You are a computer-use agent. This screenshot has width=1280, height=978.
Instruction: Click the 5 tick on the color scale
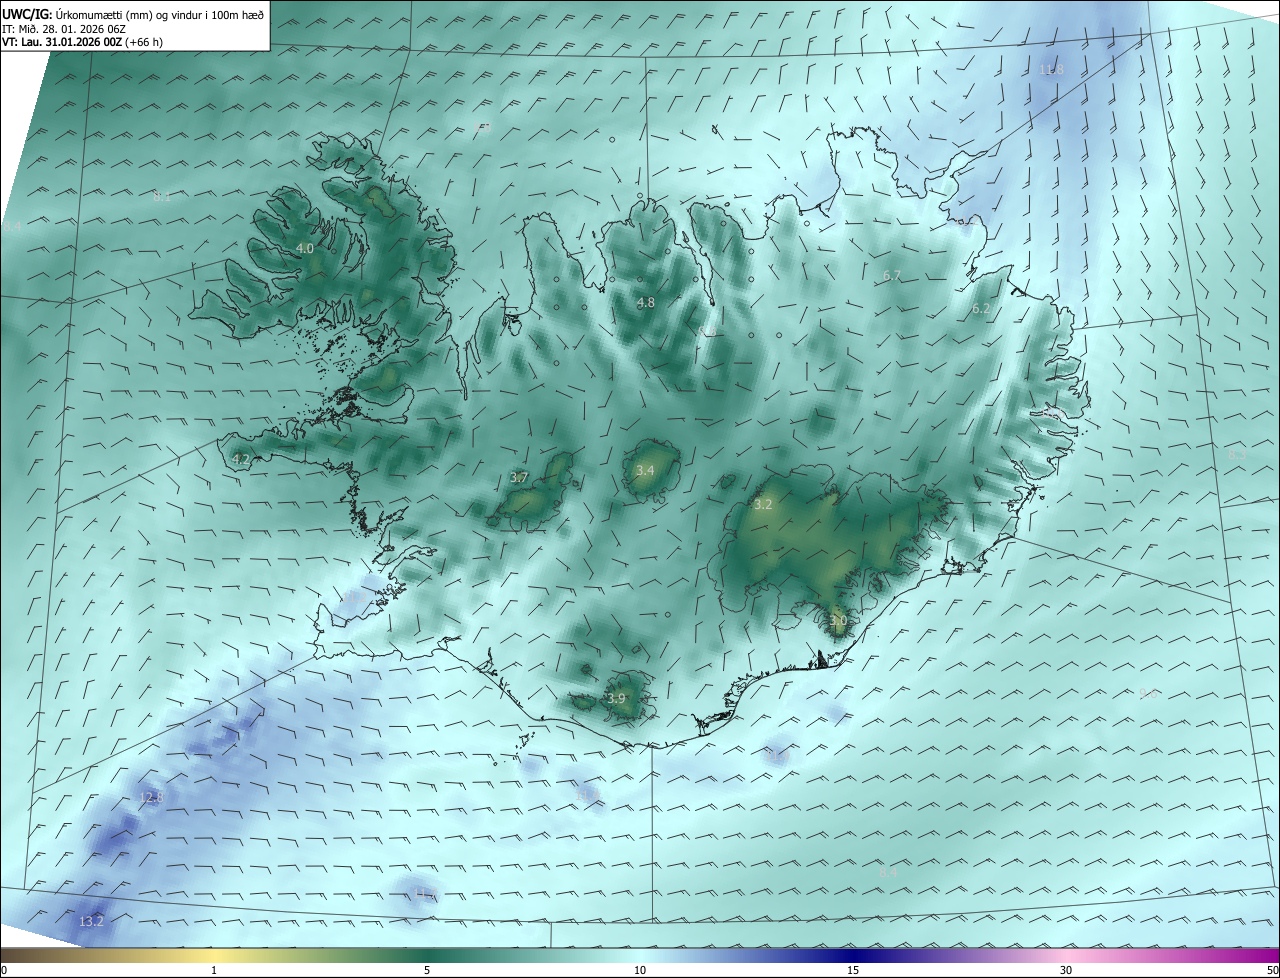[427, 970]
